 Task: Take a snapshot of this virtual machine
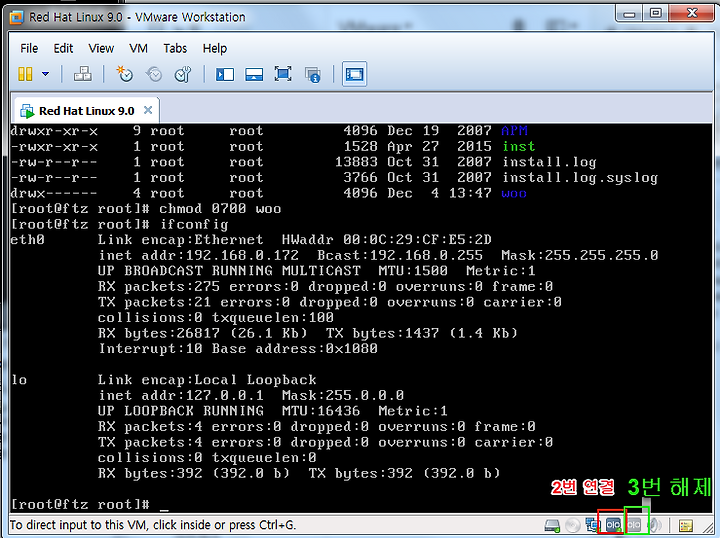124,74
